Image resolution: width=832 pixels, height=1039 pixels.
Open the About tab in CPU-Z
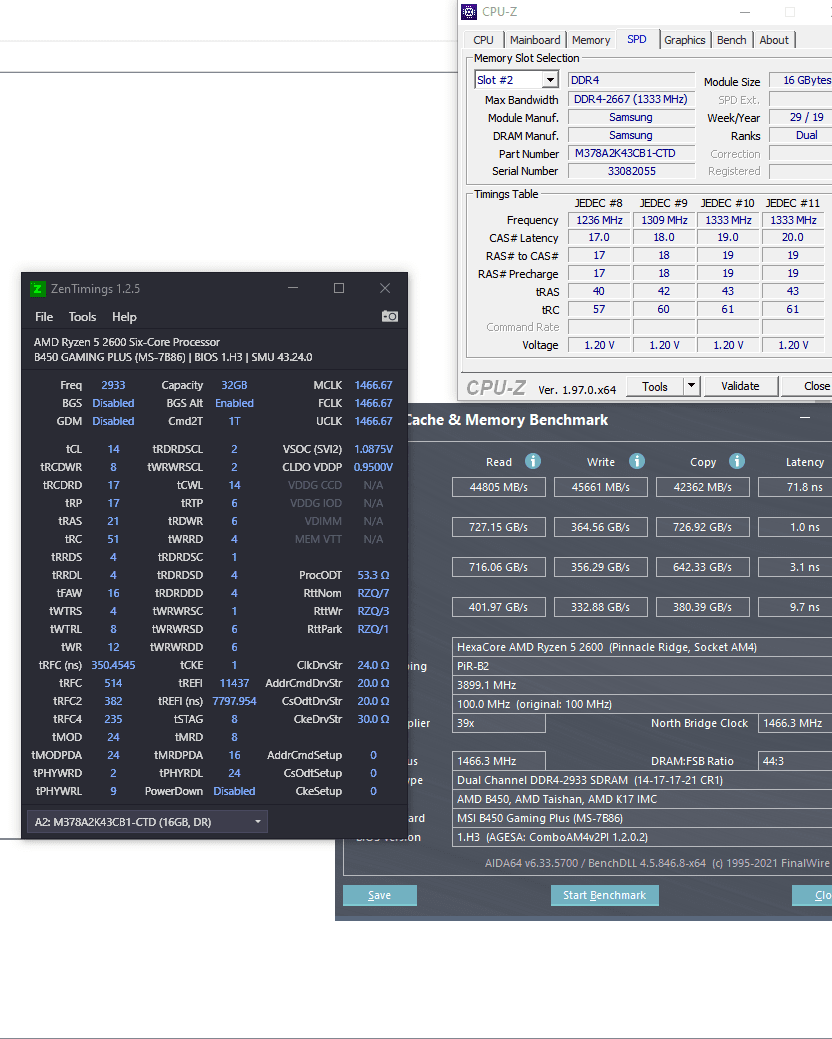click(774, 40)
